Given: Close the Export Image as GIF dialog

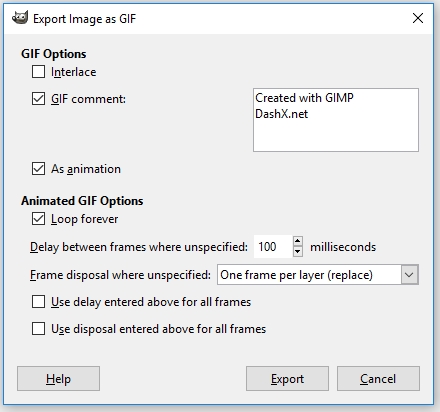Looking at the screenshot, I should click(418, 18).
